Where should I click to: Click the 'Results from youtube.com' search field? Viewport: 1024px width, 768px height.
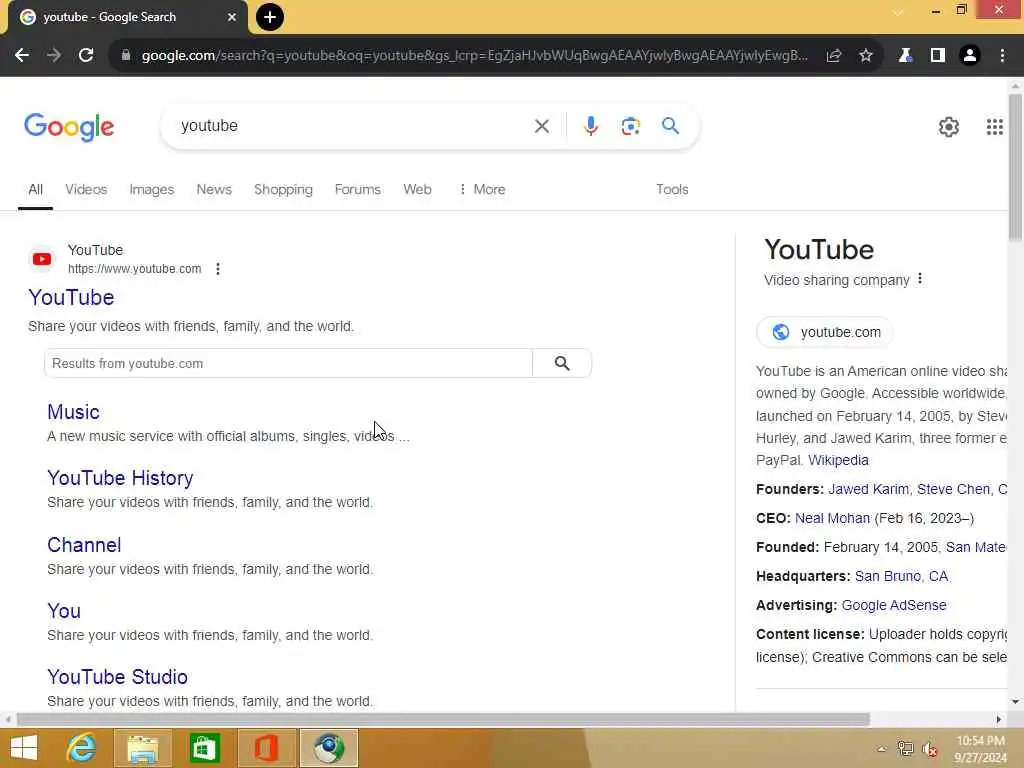click(x=288, y=363)
